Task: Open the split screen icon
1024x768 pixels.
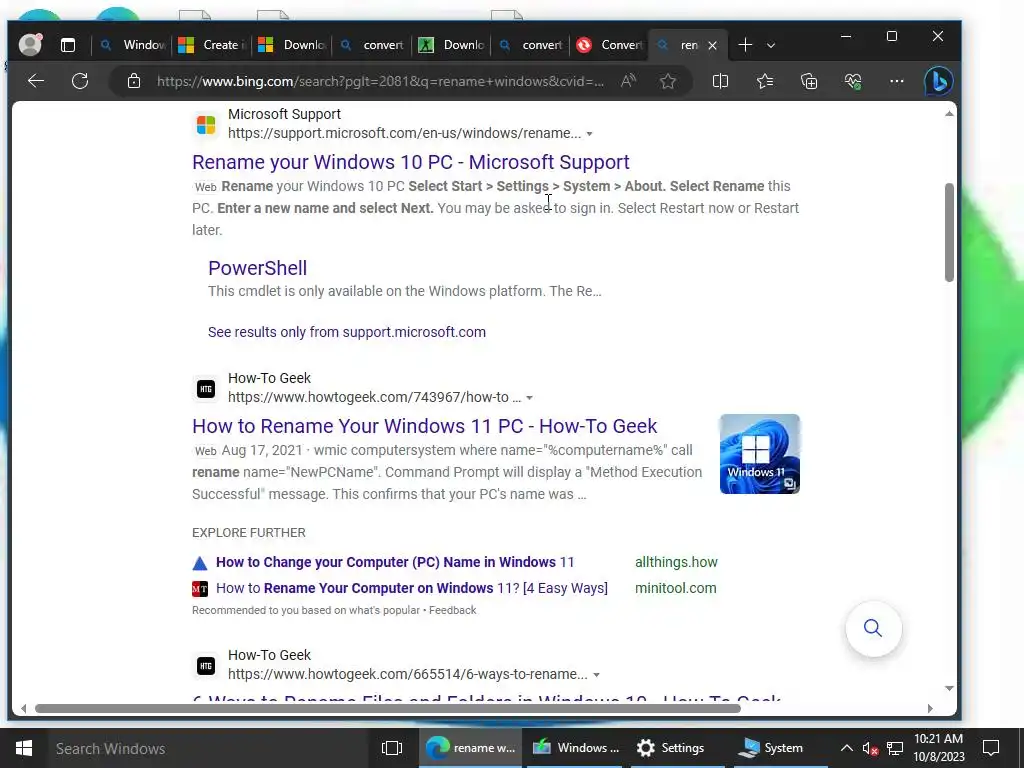Action: (x=720, y=81)
